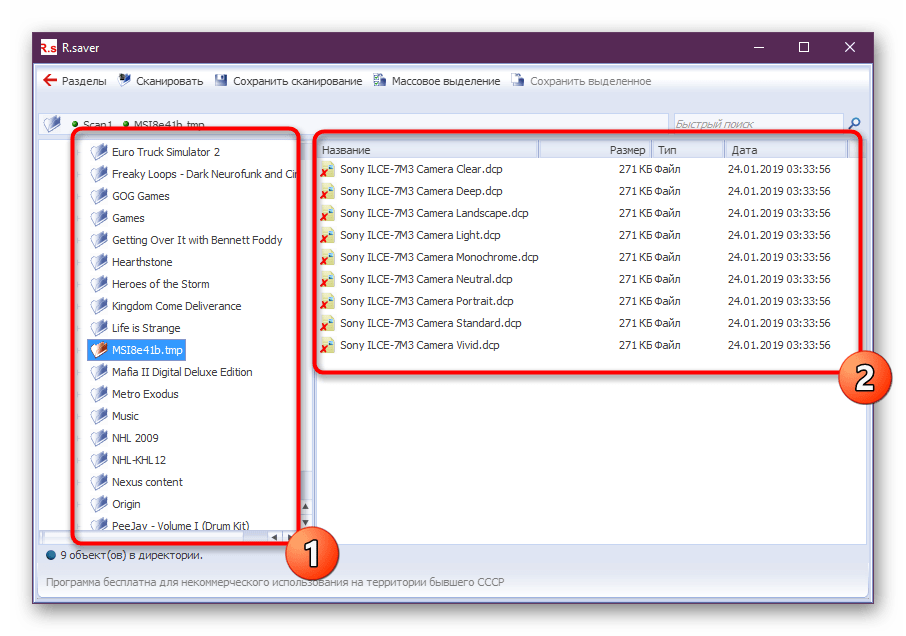
Task: Select the Freaky Loops folder icon
Action: tap(99, 173)
